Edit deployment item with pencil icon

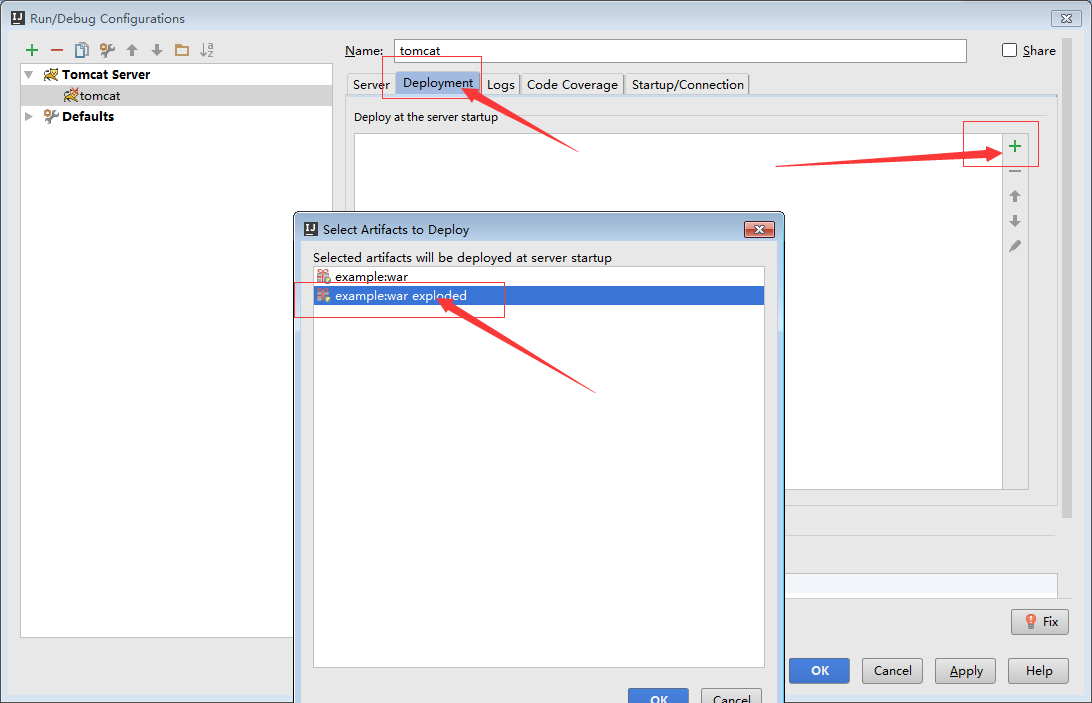[1015, 246]
